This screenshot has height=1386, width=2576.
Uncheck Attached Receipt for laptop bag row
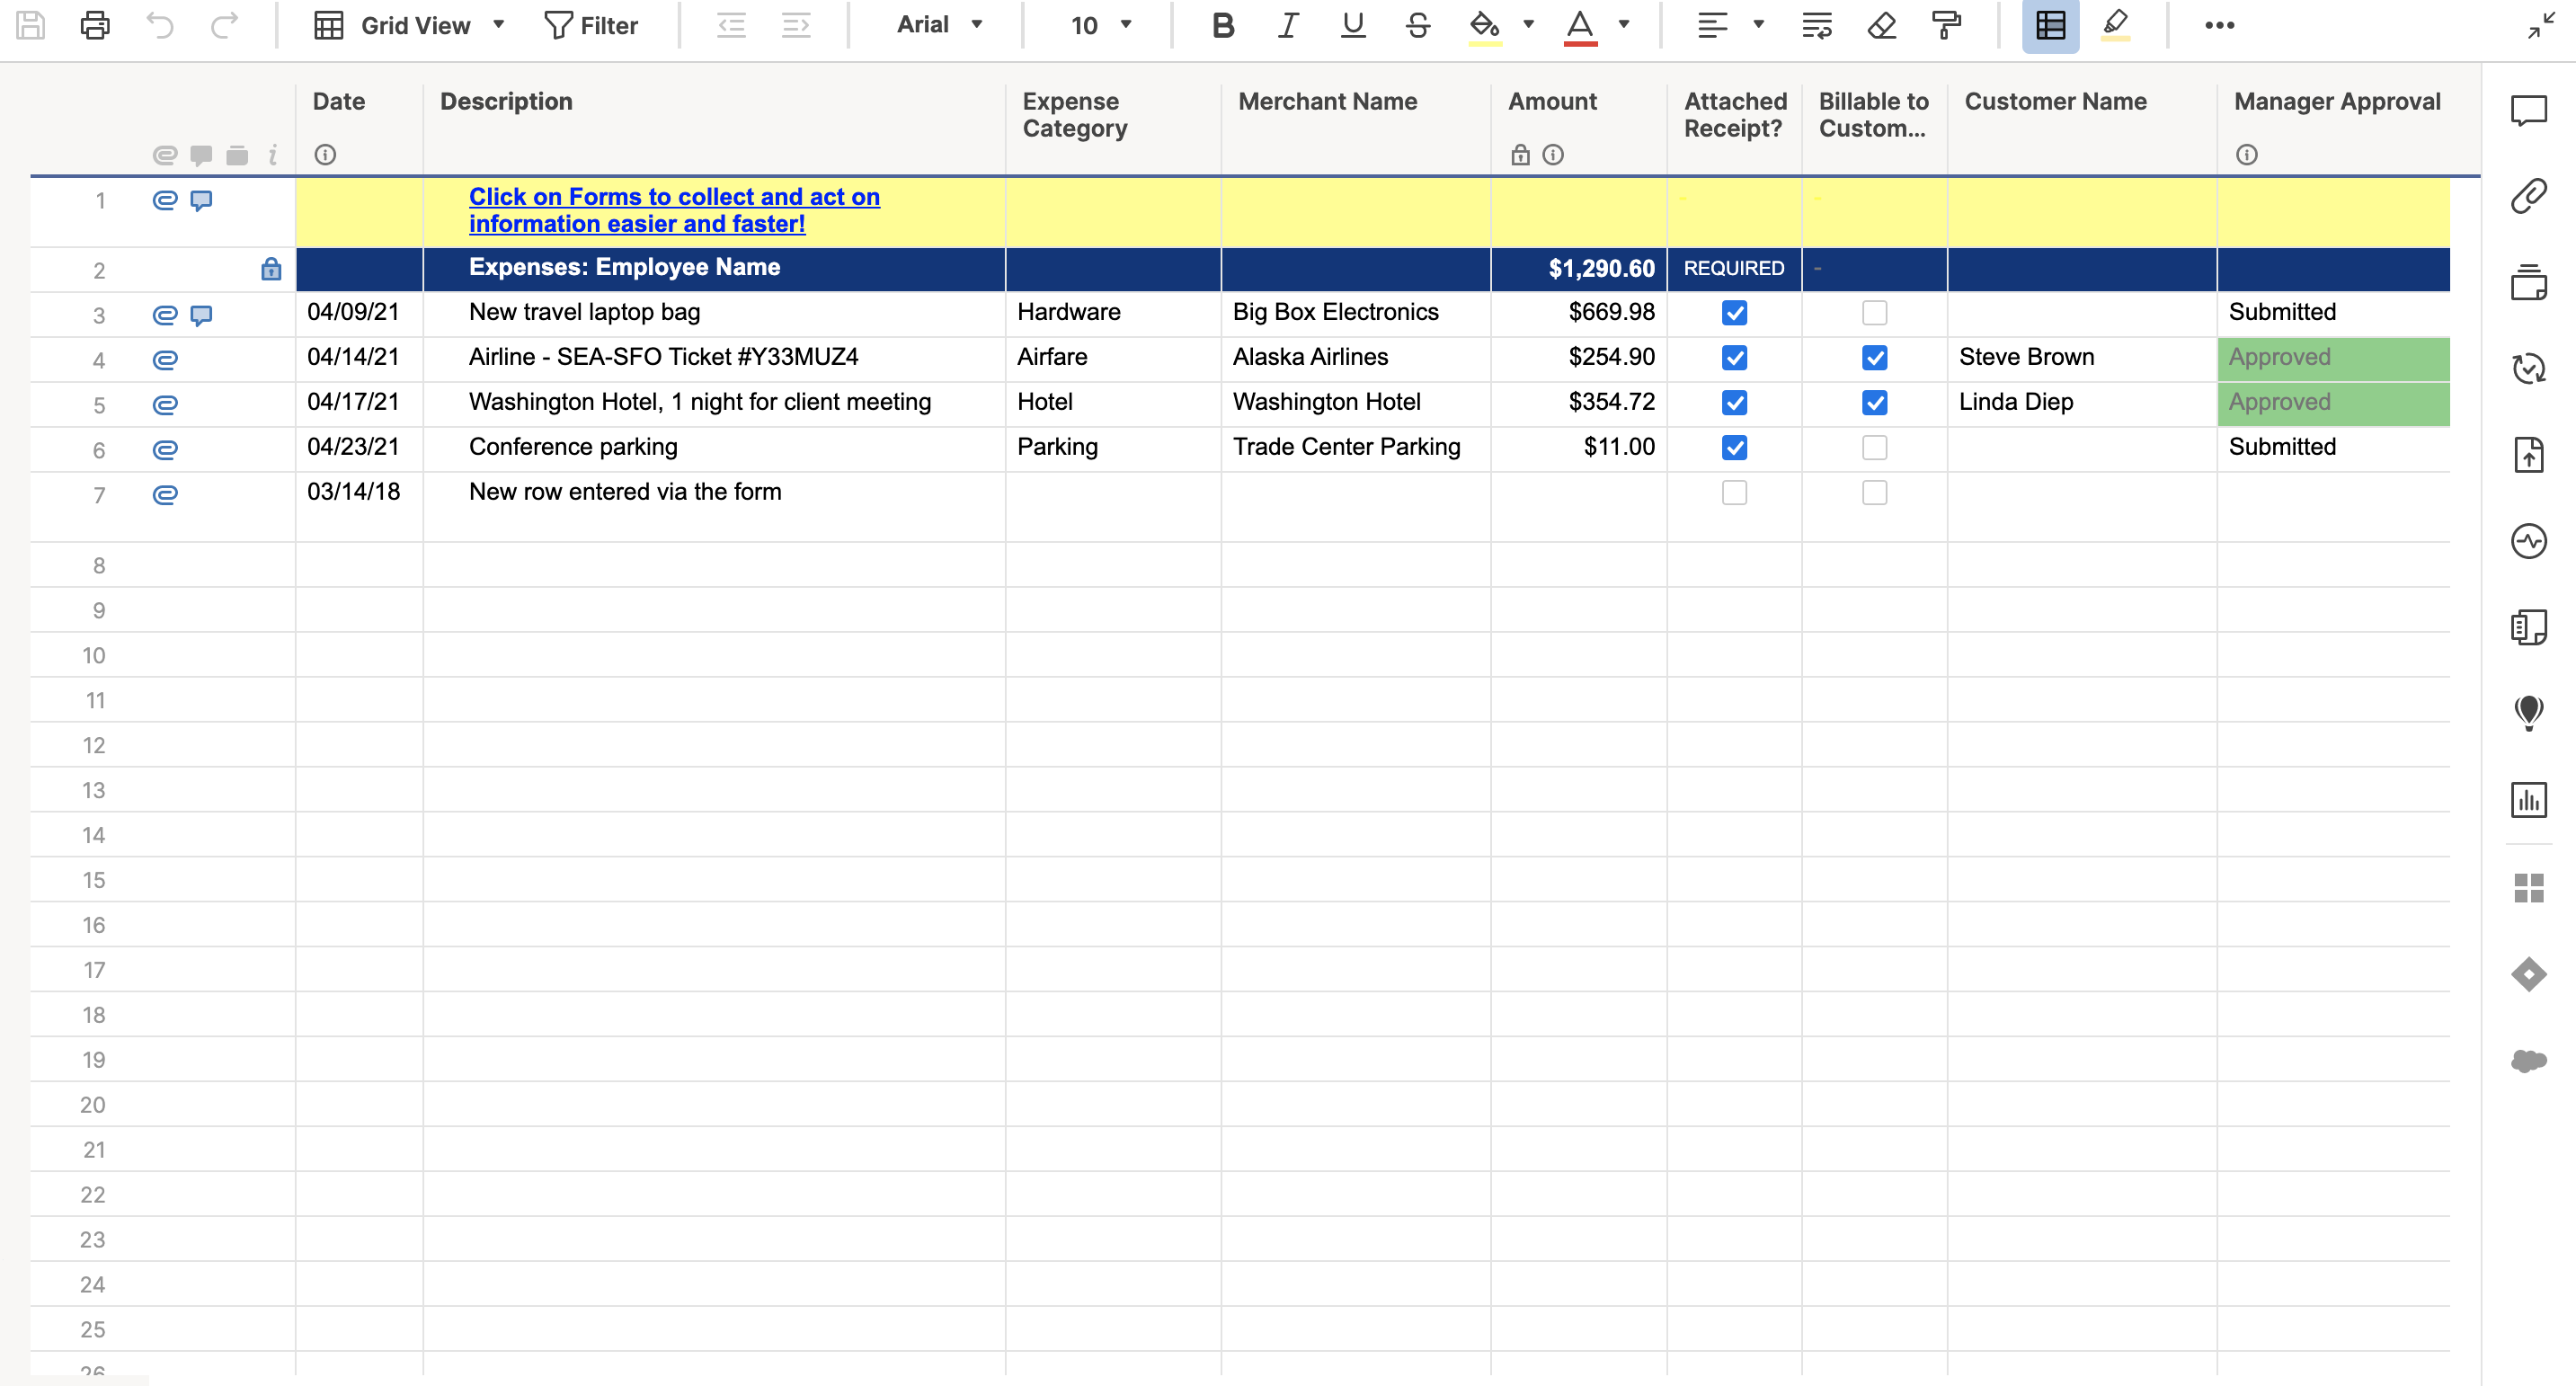tap(1734, 313)
